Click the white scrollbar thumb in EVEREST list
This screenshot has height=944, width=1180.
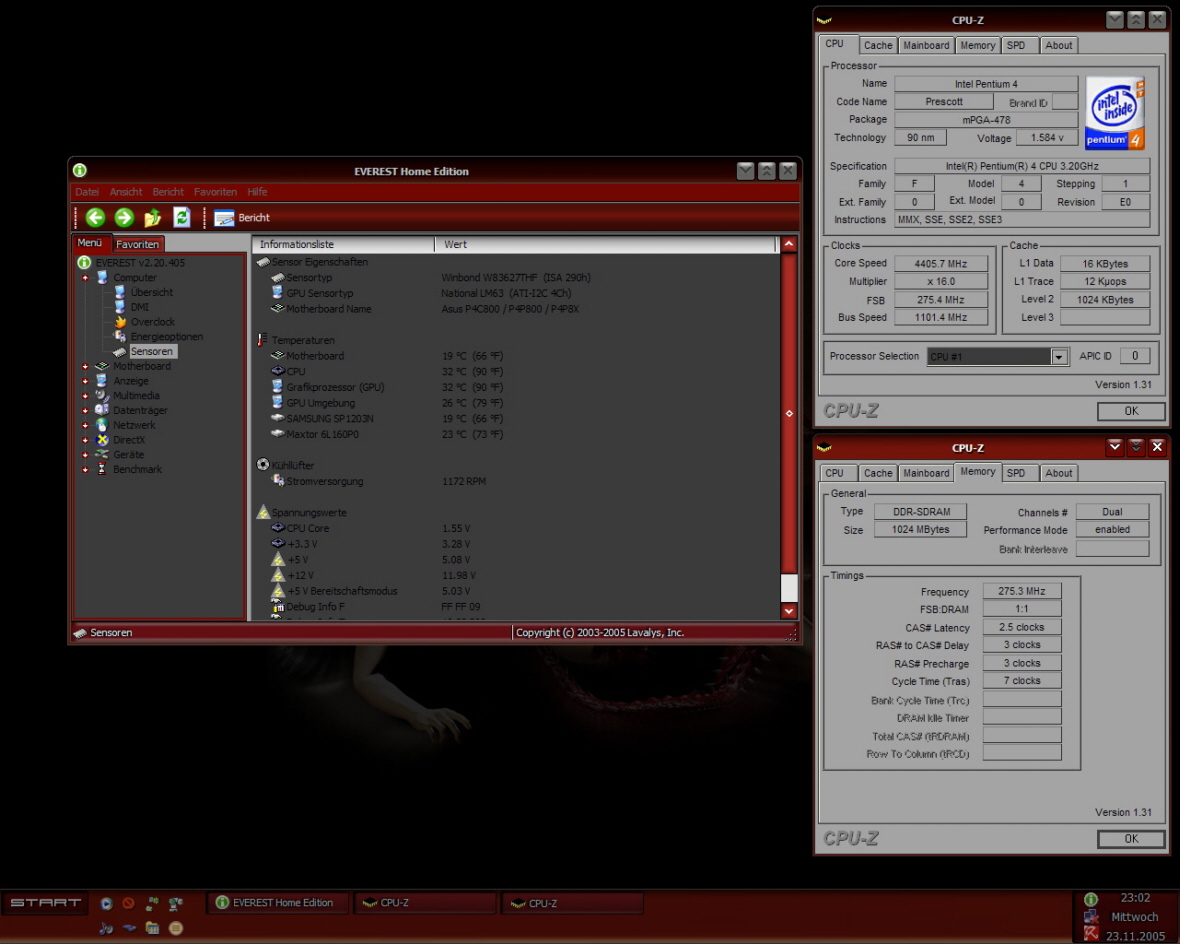pyautogui.click(x=789, y=587)
